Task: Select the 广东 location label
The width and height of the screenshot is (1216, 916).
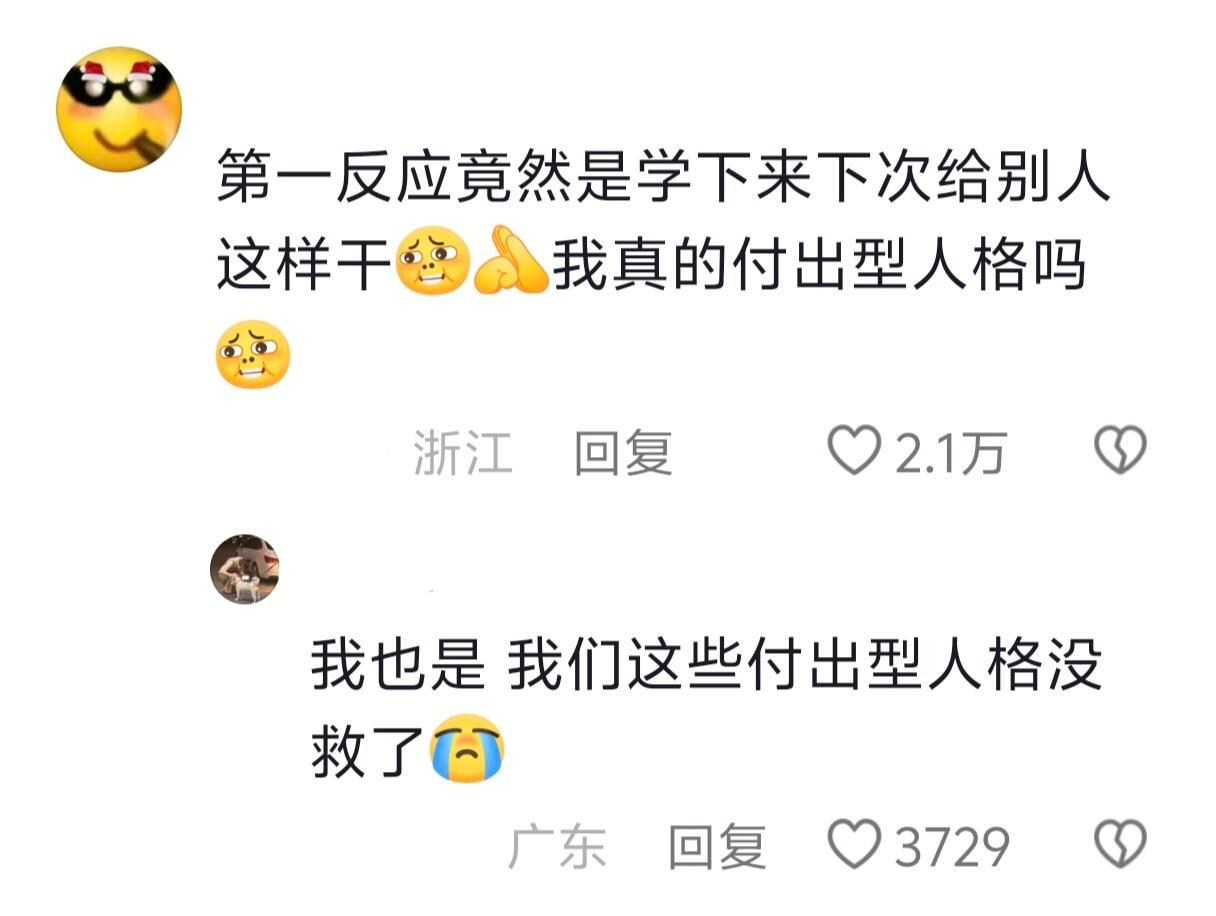Action: pyautogui.click(x=557, y=847)
